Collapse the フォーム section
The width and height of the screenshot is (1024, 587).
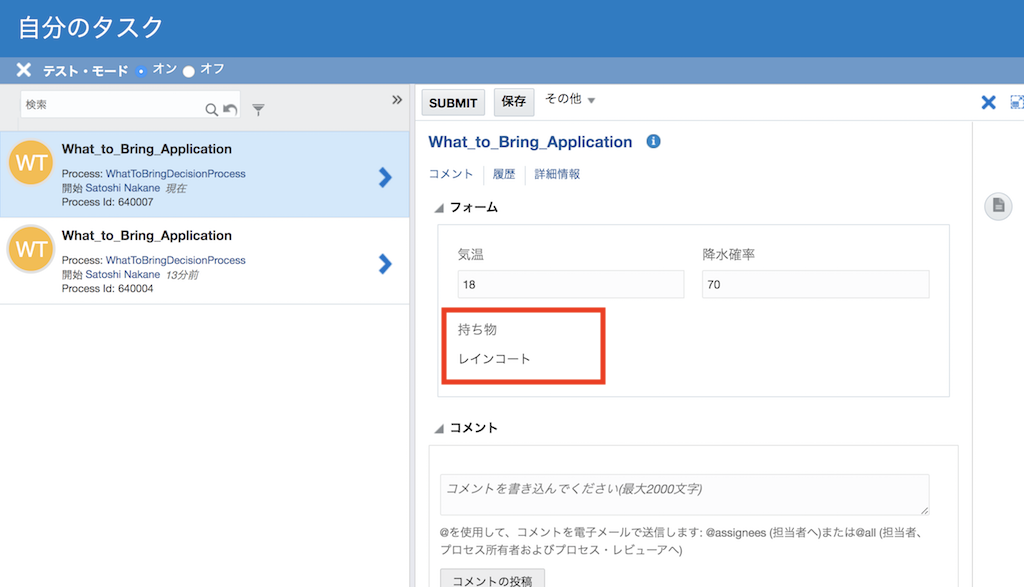(x=439, y=208)
